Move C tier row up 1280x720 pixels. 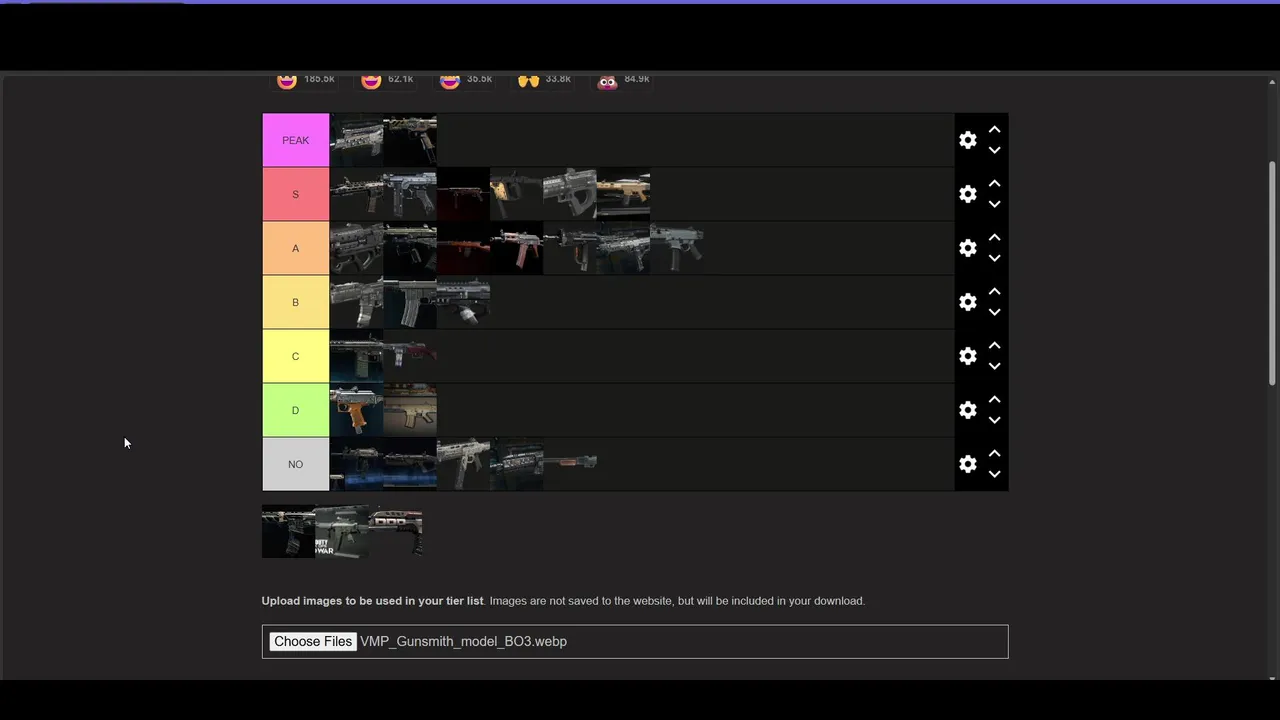(x=994, y=346)
